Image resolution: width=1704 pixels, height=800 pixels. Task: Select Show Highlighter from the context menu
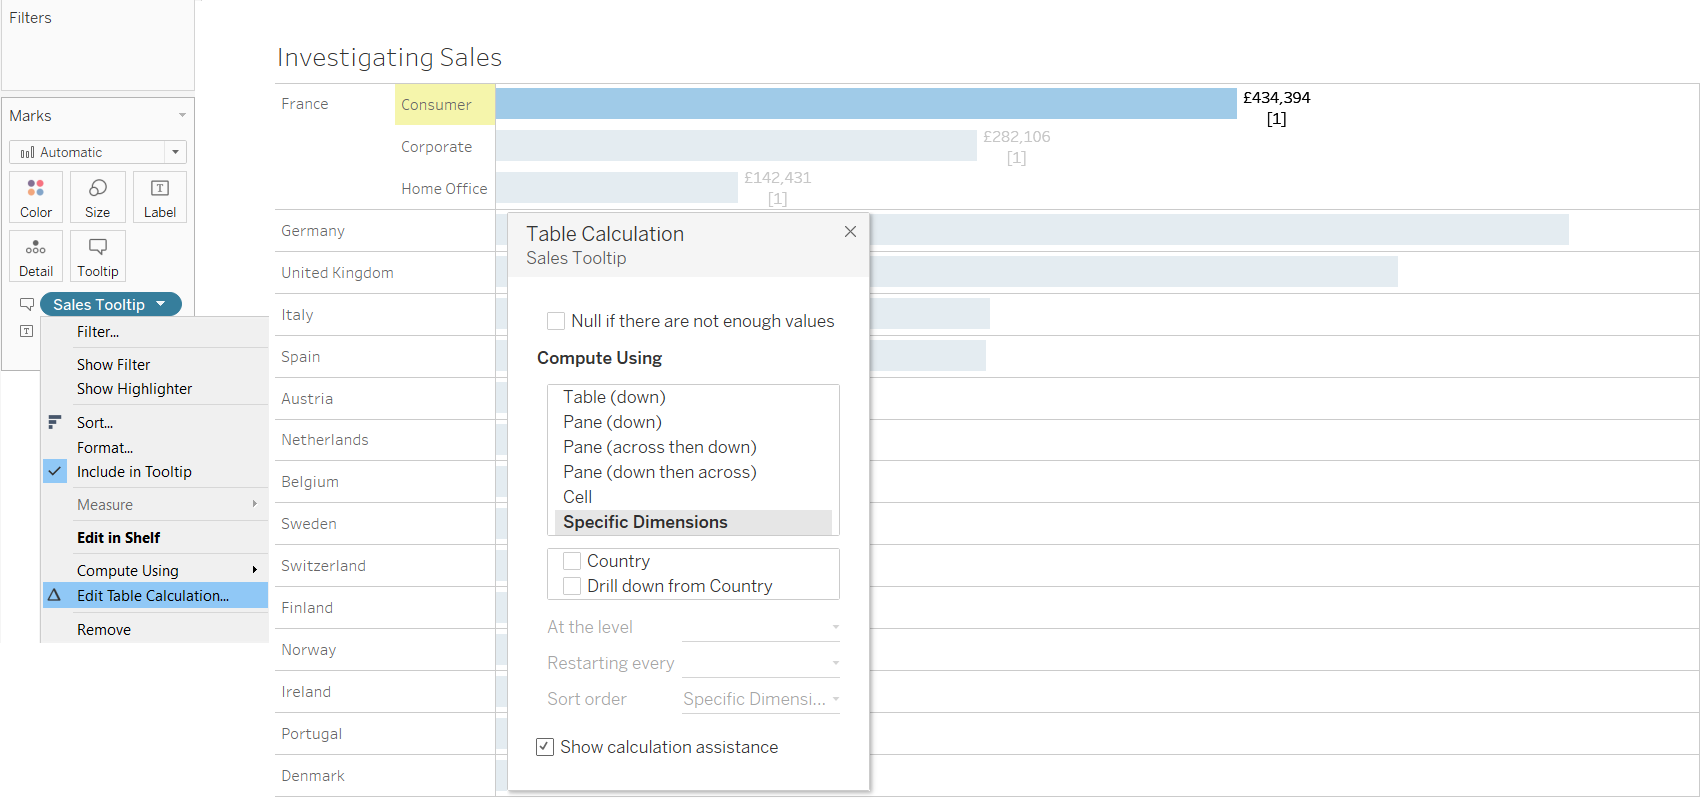134,389
